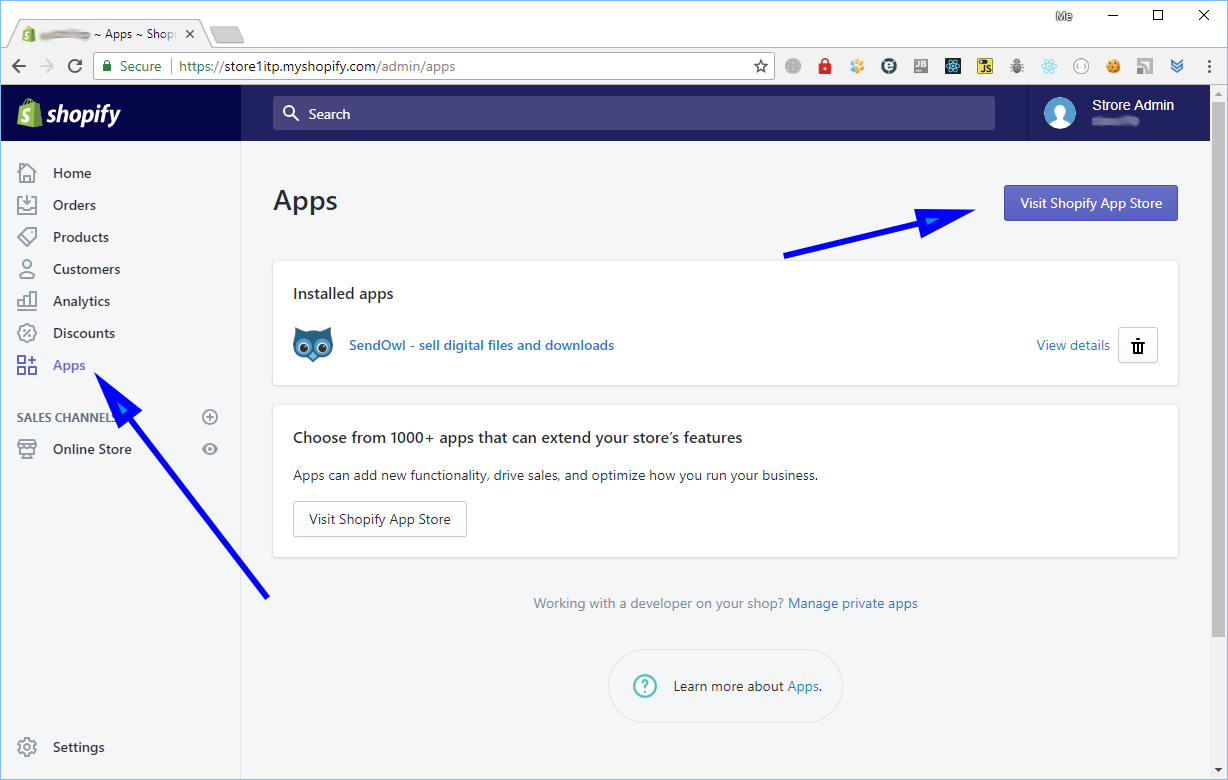Close the Apps ~ Shopify browser tab
This screenshot has width=1228, height=780.
(191, 34)
